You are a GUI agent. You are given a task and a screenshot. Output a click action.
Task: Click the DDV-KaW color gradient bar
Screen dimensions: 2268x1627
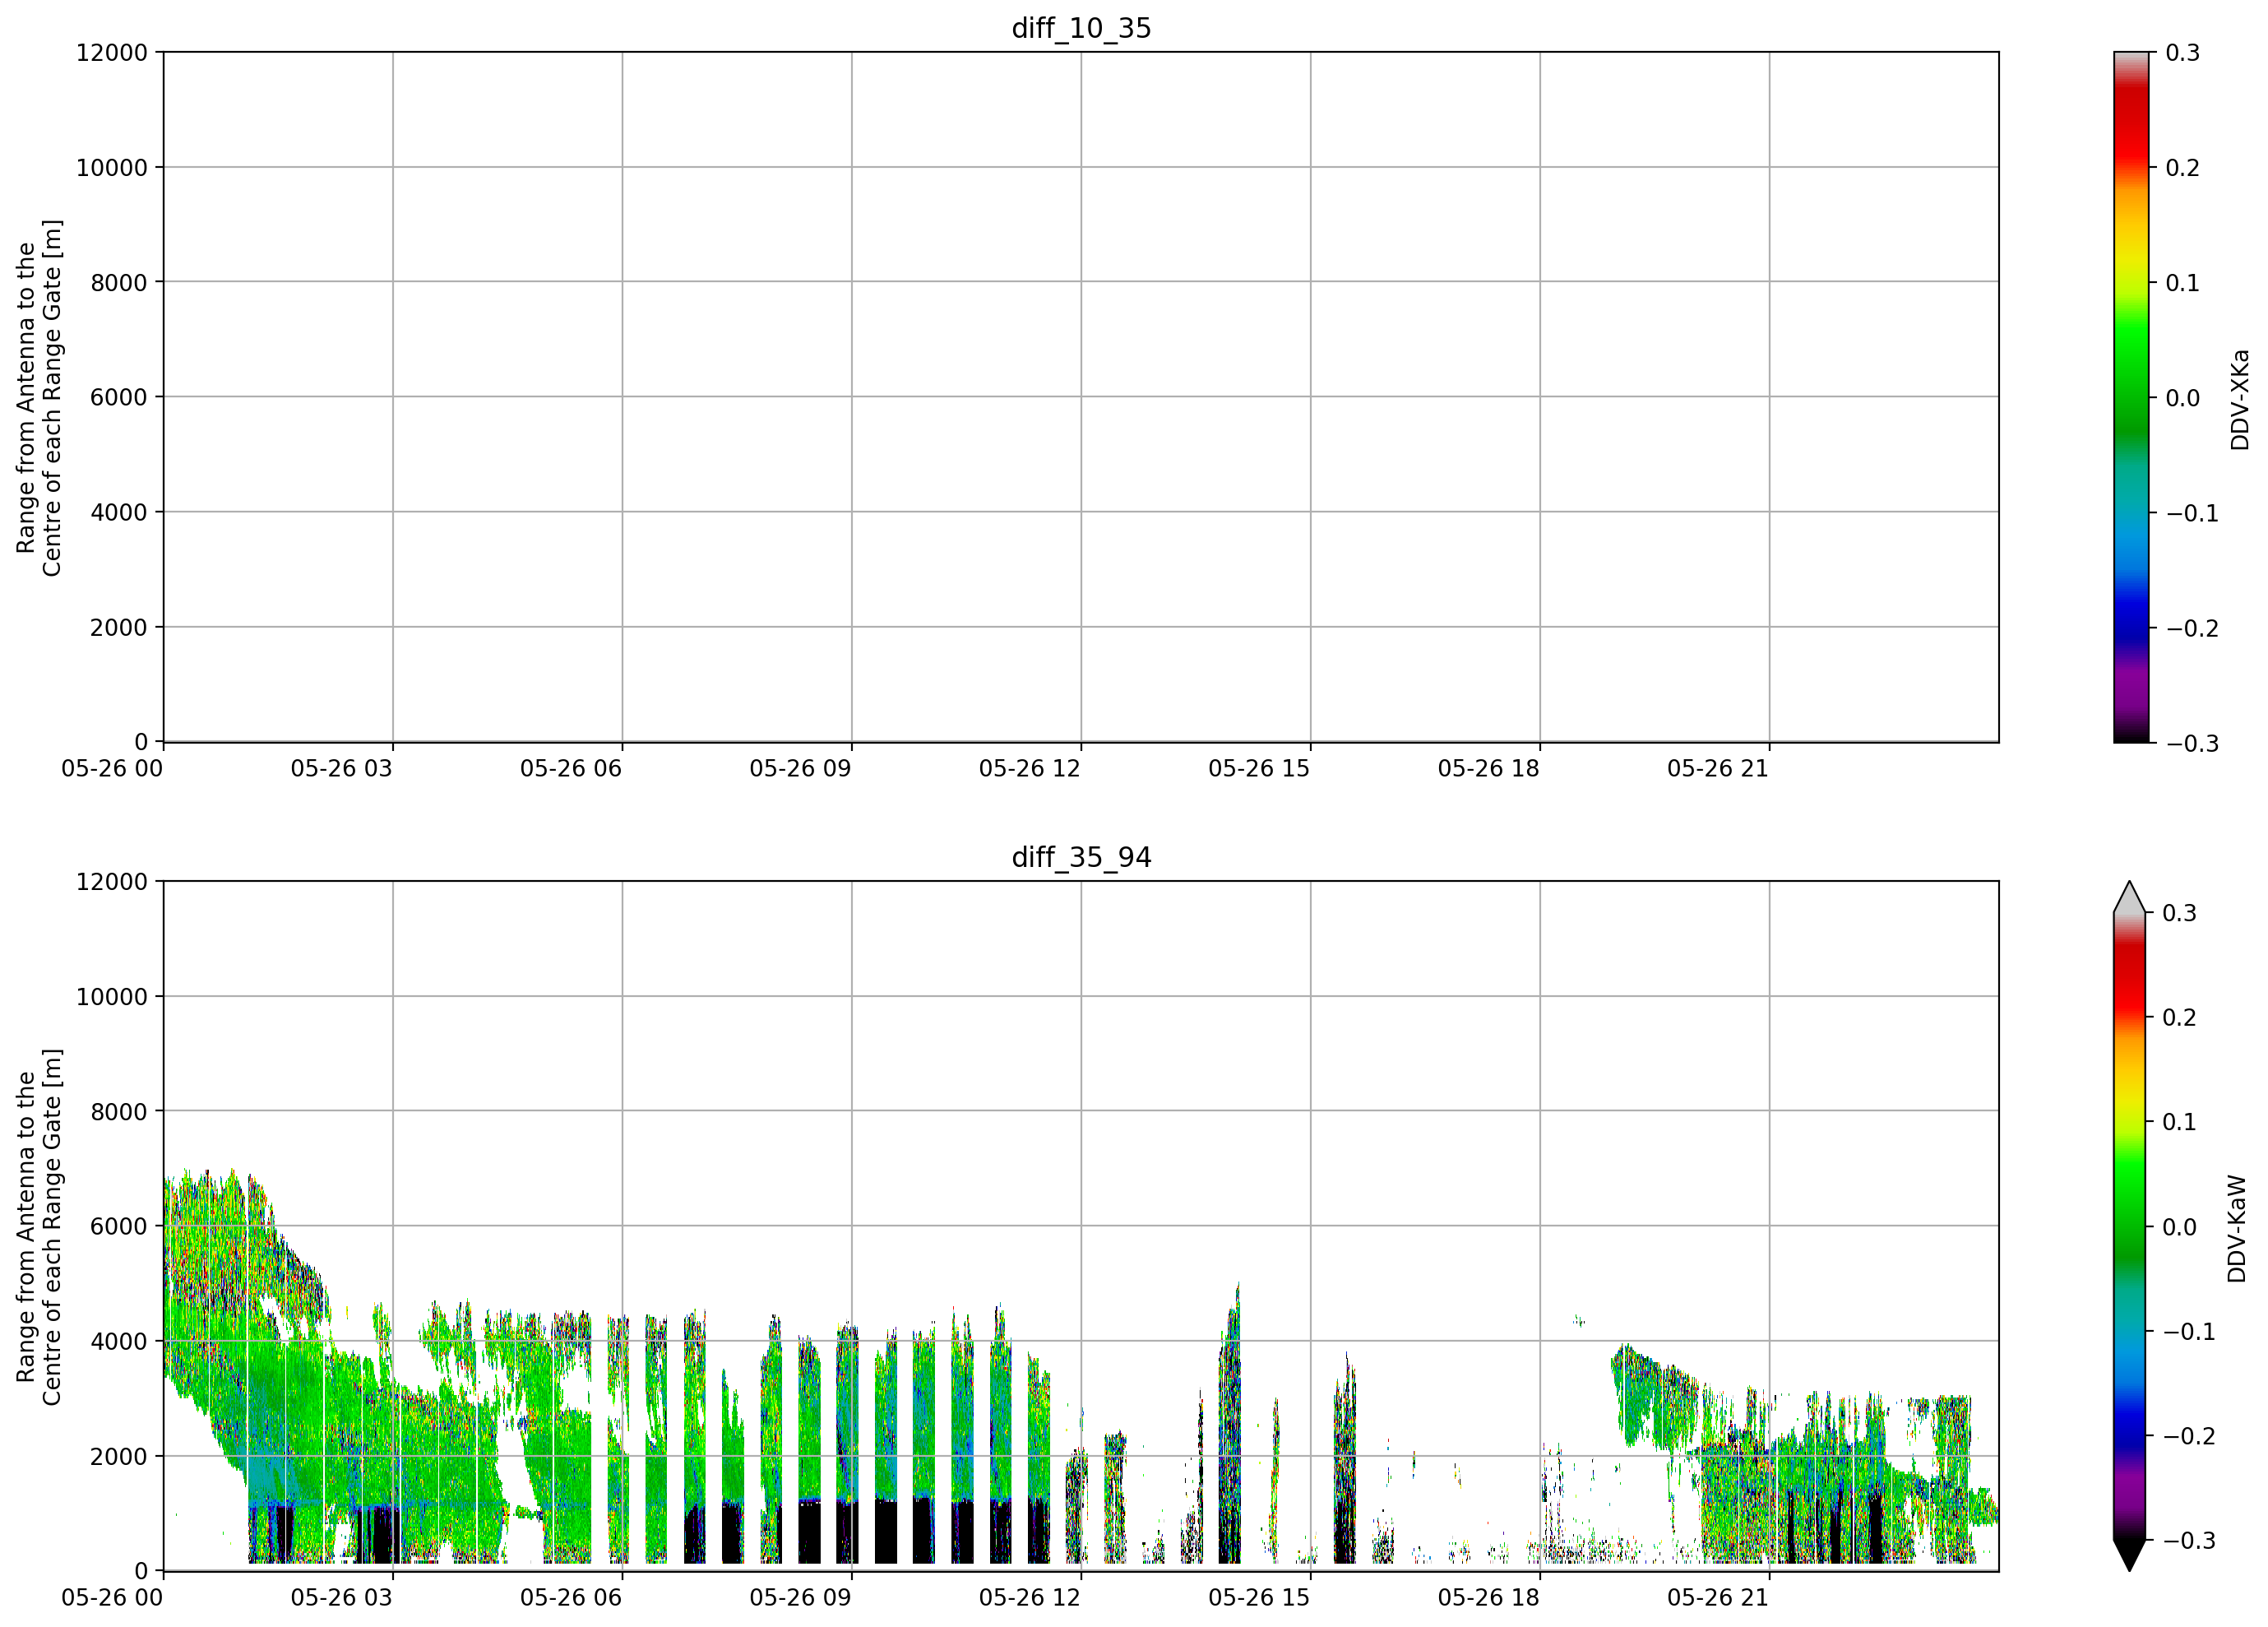pos(2129,1226)
